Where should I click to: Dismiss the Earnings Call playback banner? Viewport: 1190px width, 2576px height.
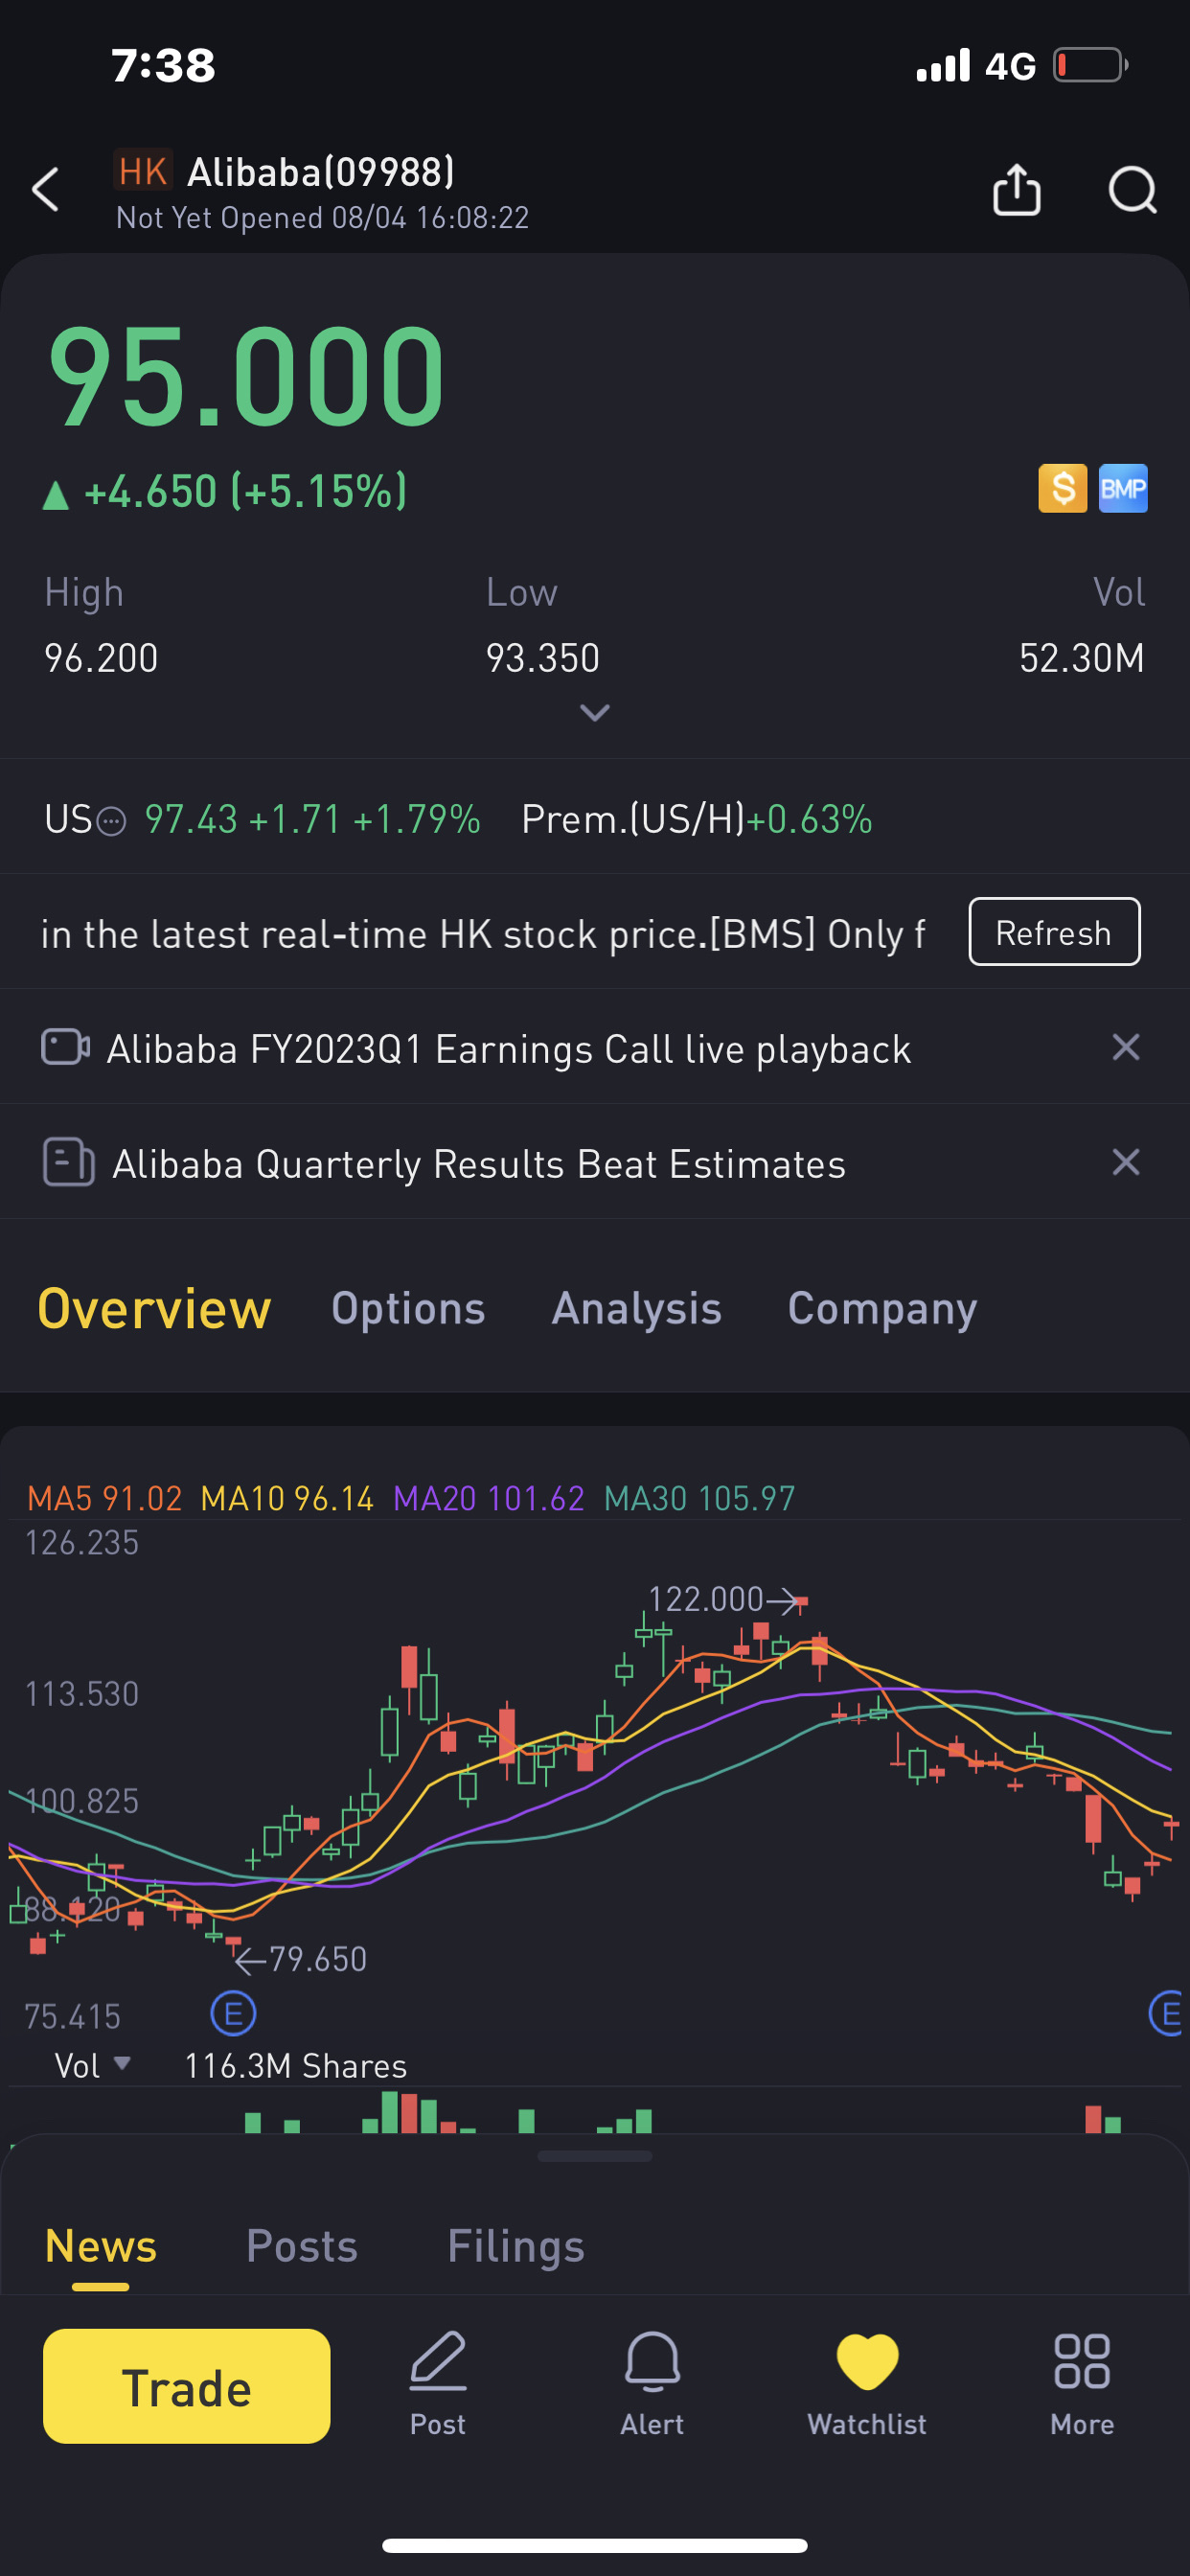click(1126, 1047)
